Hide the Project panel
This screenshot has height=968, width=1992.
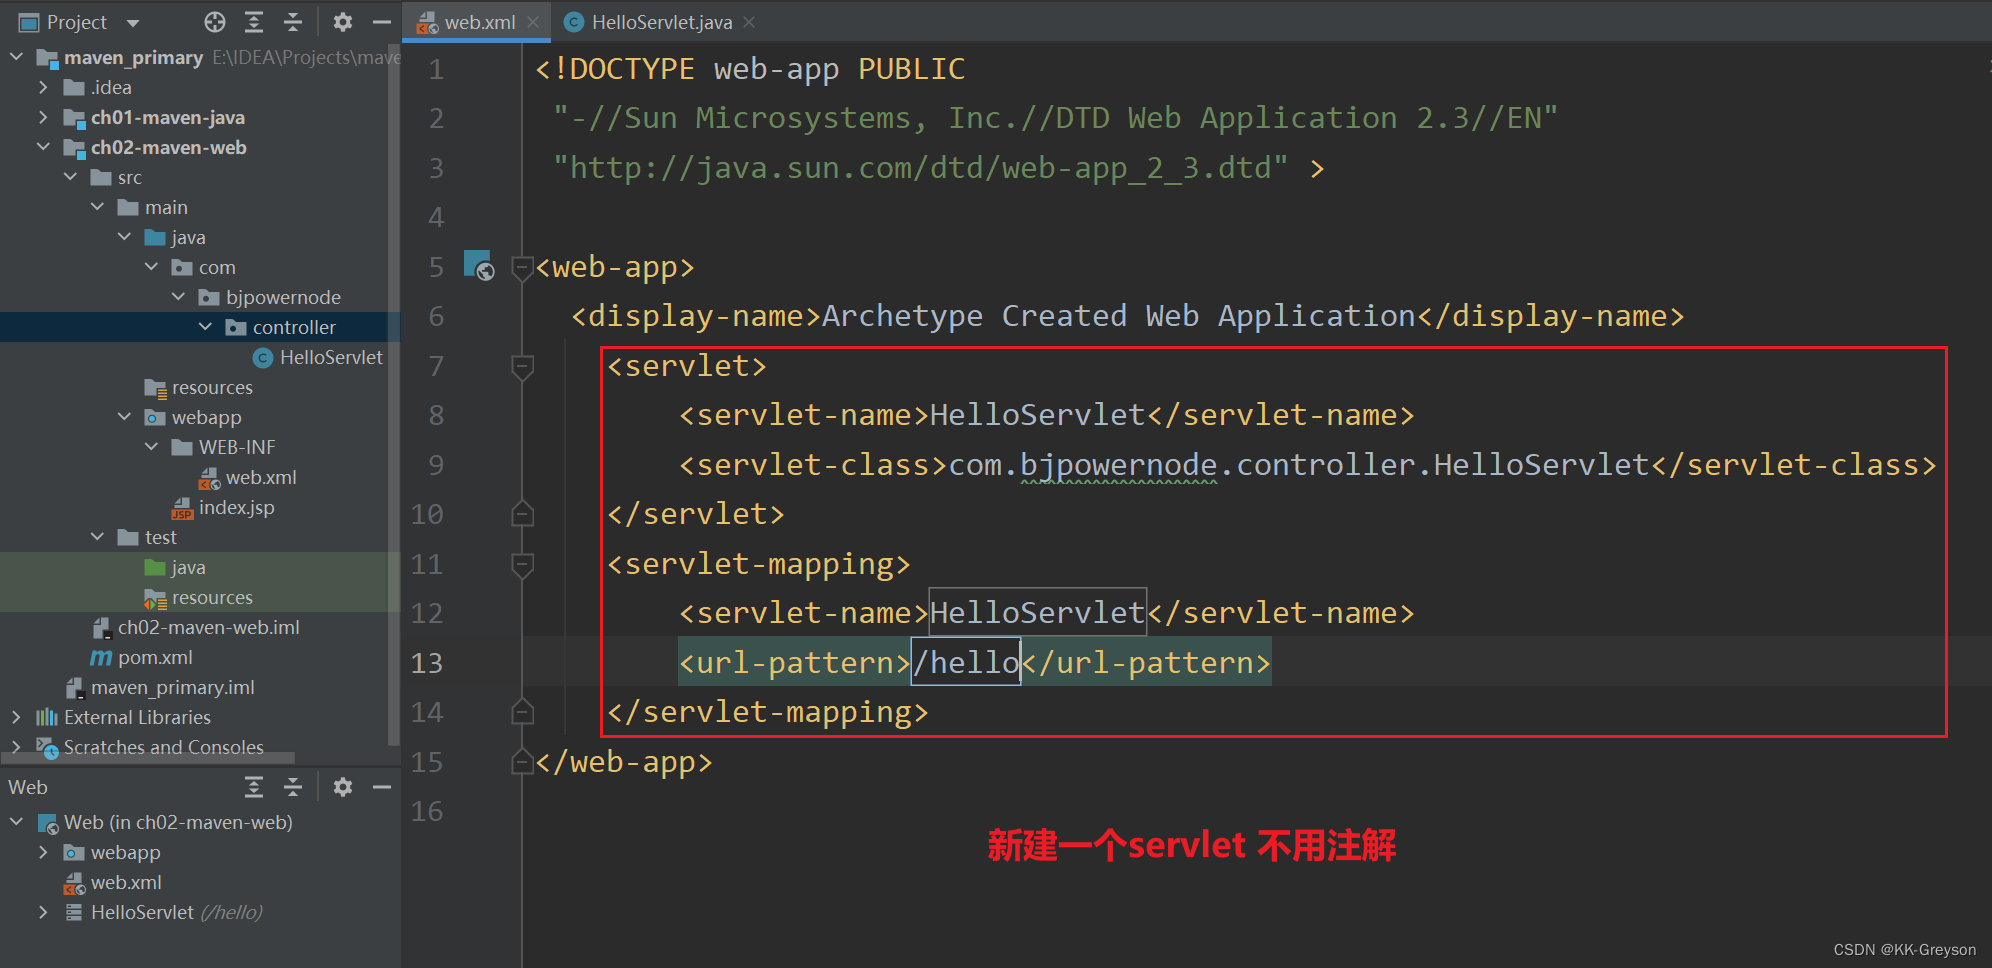point(381,22)
